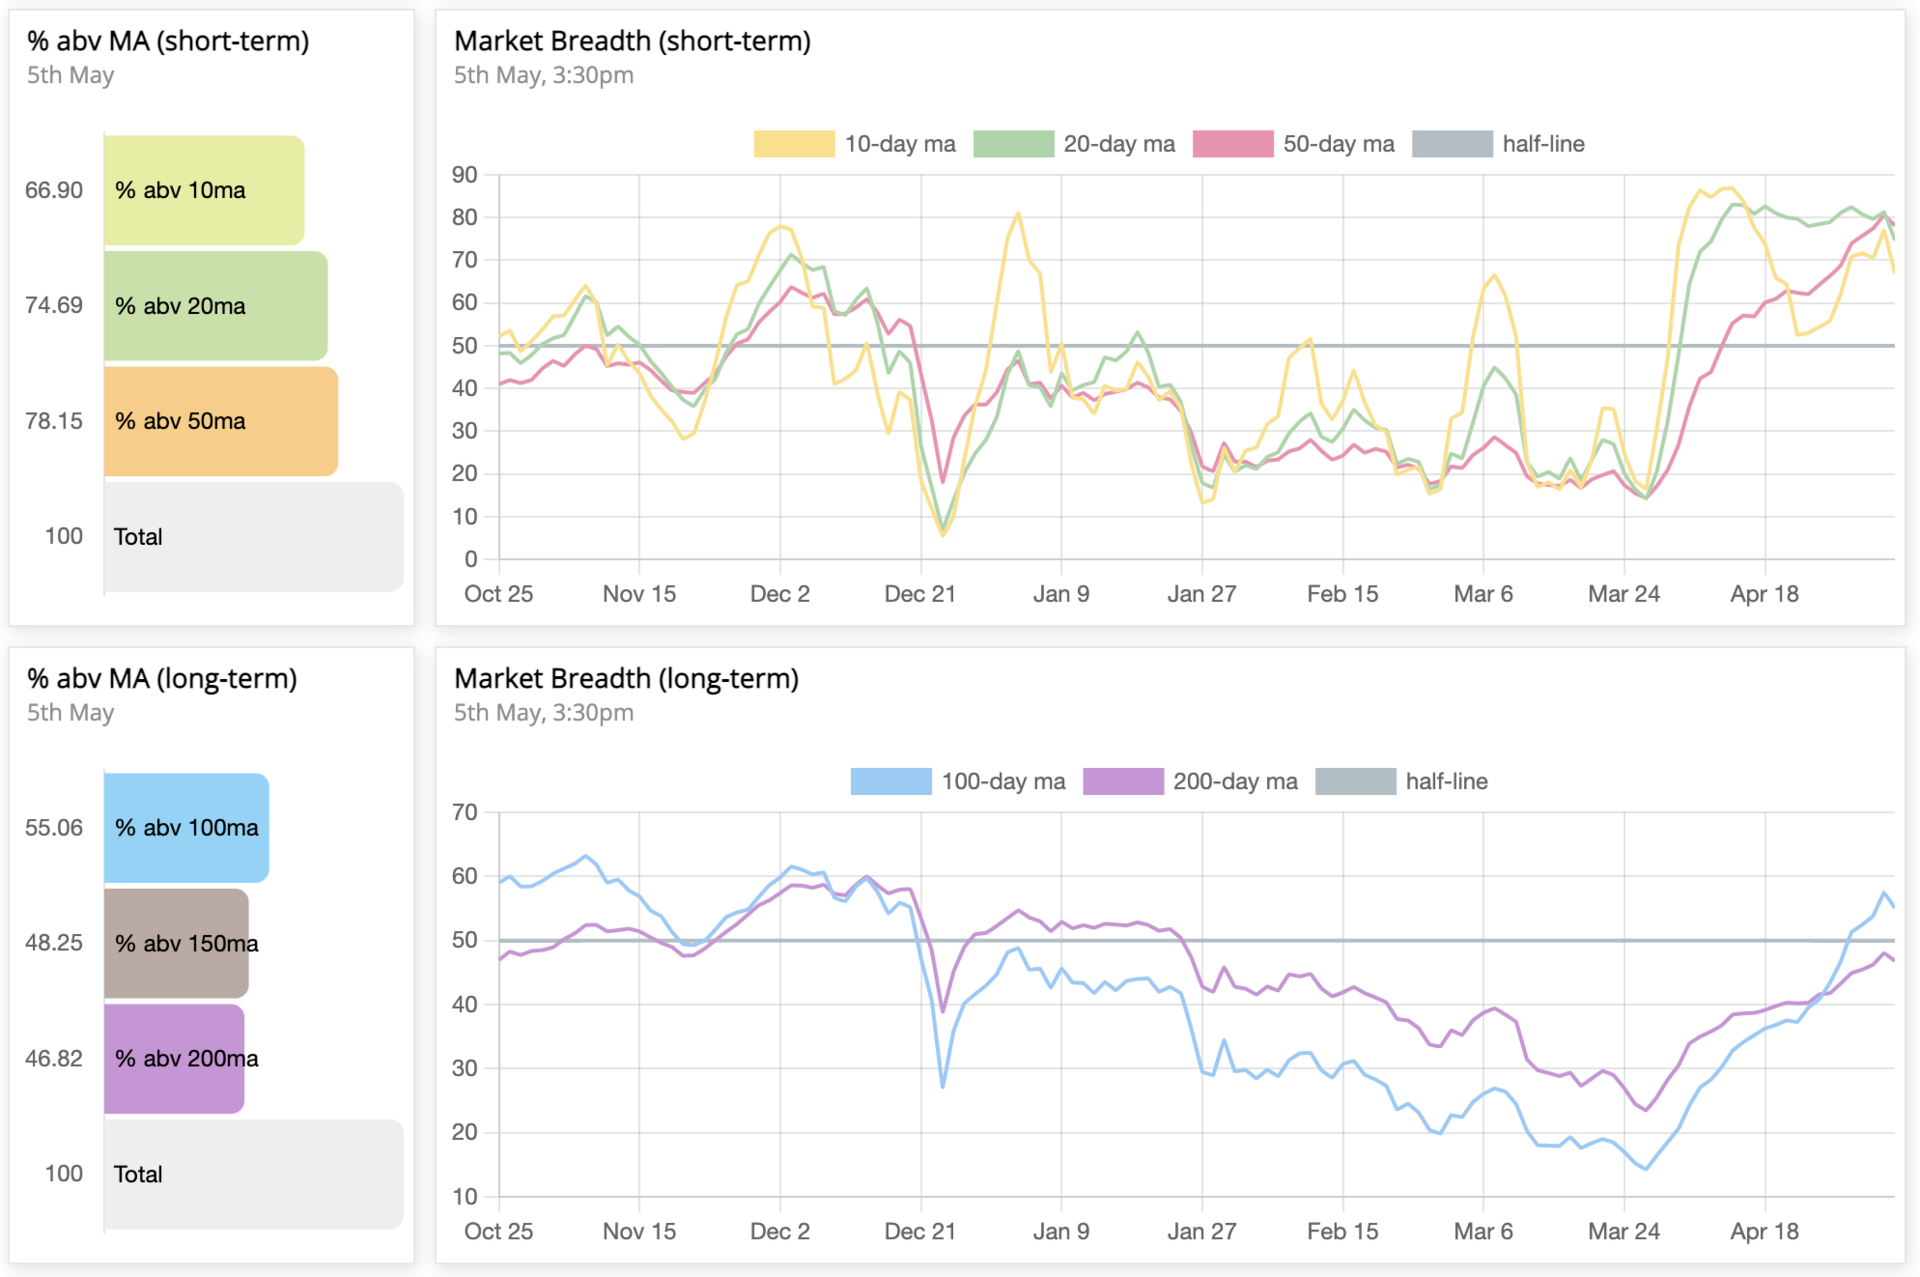Click 'Mar 24' on long-term chart axis
1920x1277 pixels.
pos(1624,1231)
